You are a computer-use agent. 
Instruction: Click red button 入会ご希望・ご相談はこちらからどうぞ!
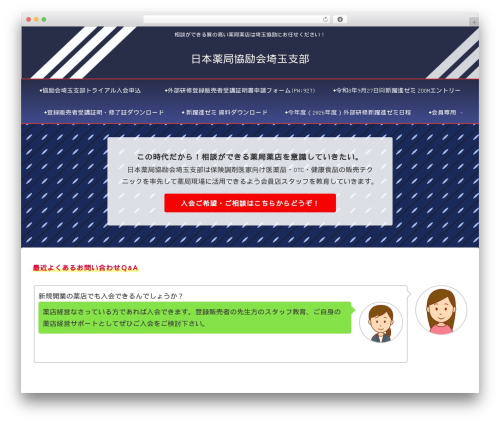[250, 203]
